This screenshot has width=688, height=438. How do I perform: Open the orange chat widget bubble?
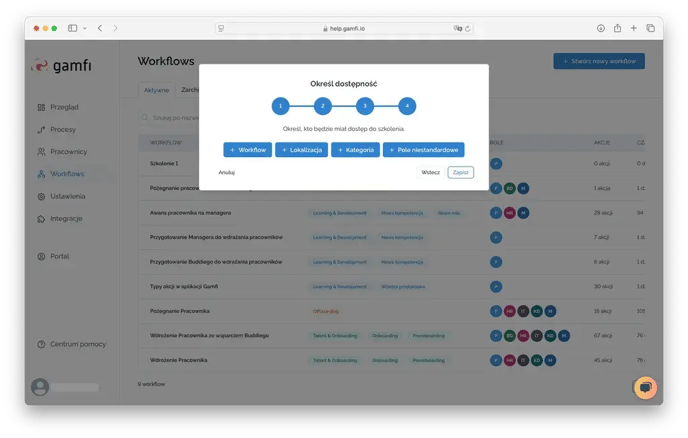tap(645, 387)
